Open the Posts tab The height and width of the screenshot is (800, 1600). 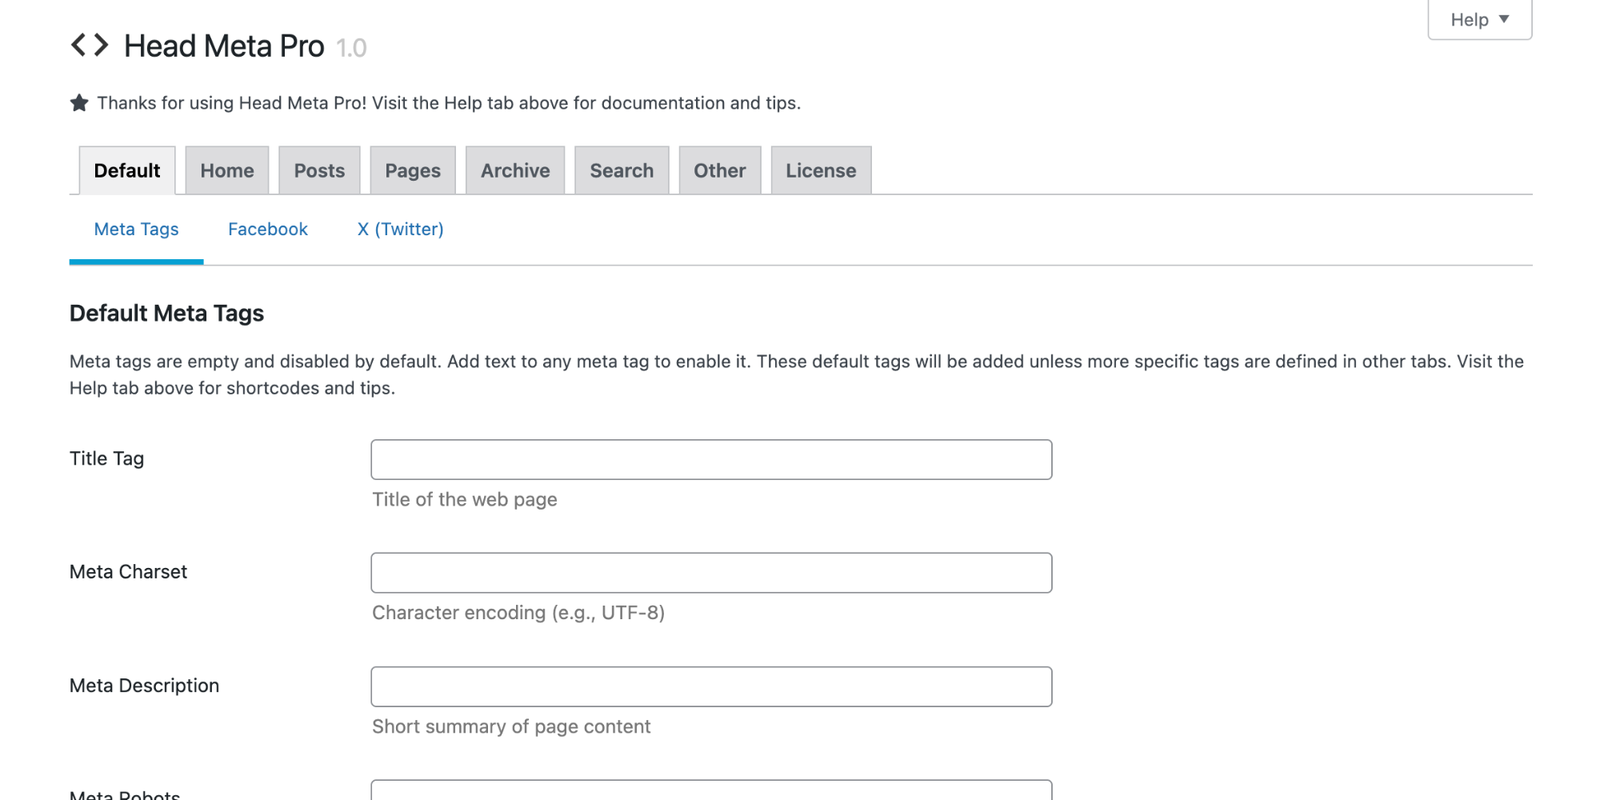[x=319, y=170]
